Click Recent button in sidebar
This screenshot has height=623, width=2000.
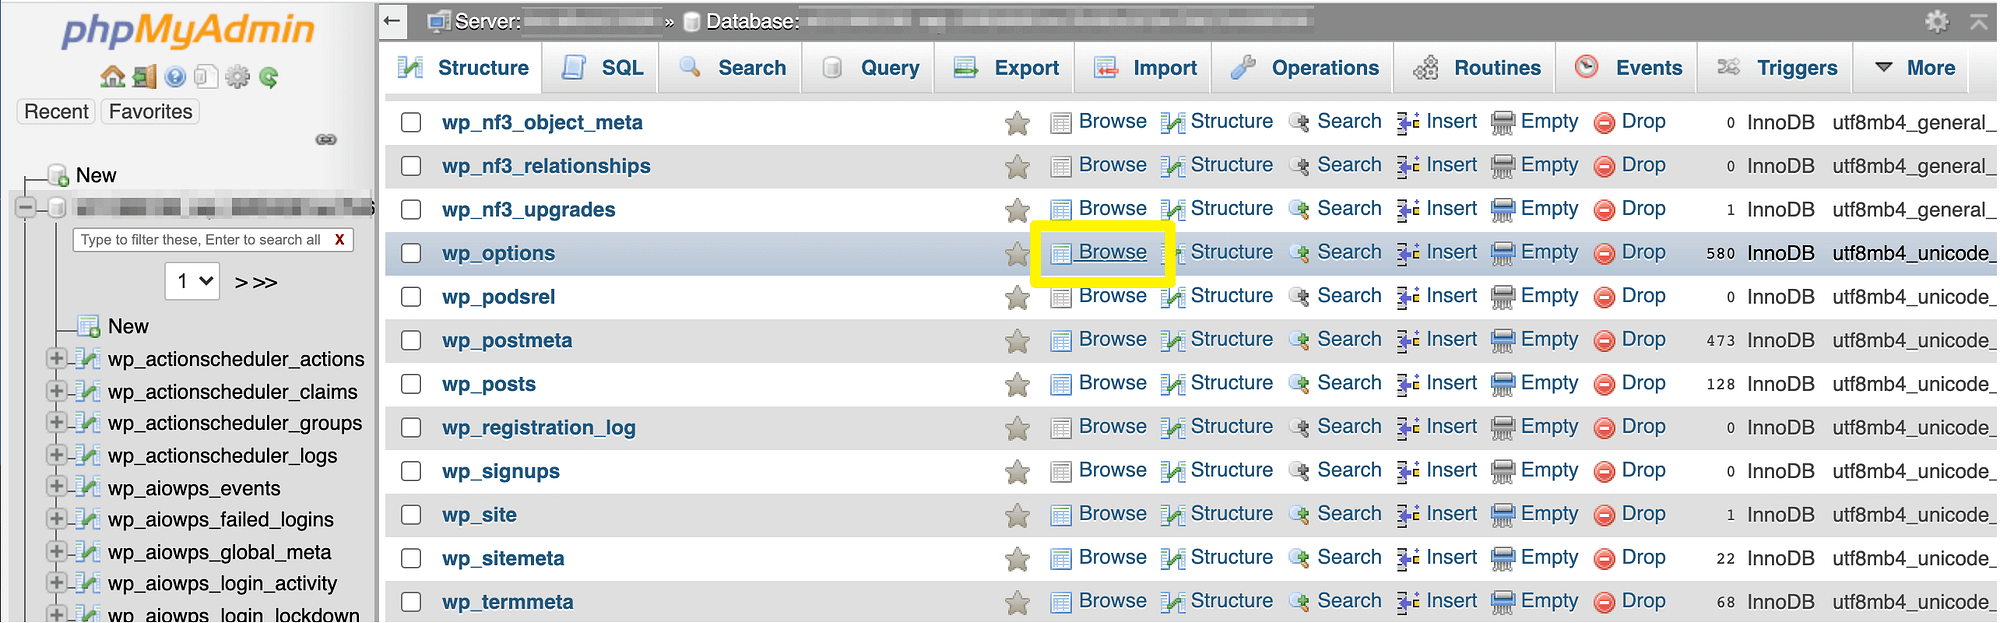56,112
